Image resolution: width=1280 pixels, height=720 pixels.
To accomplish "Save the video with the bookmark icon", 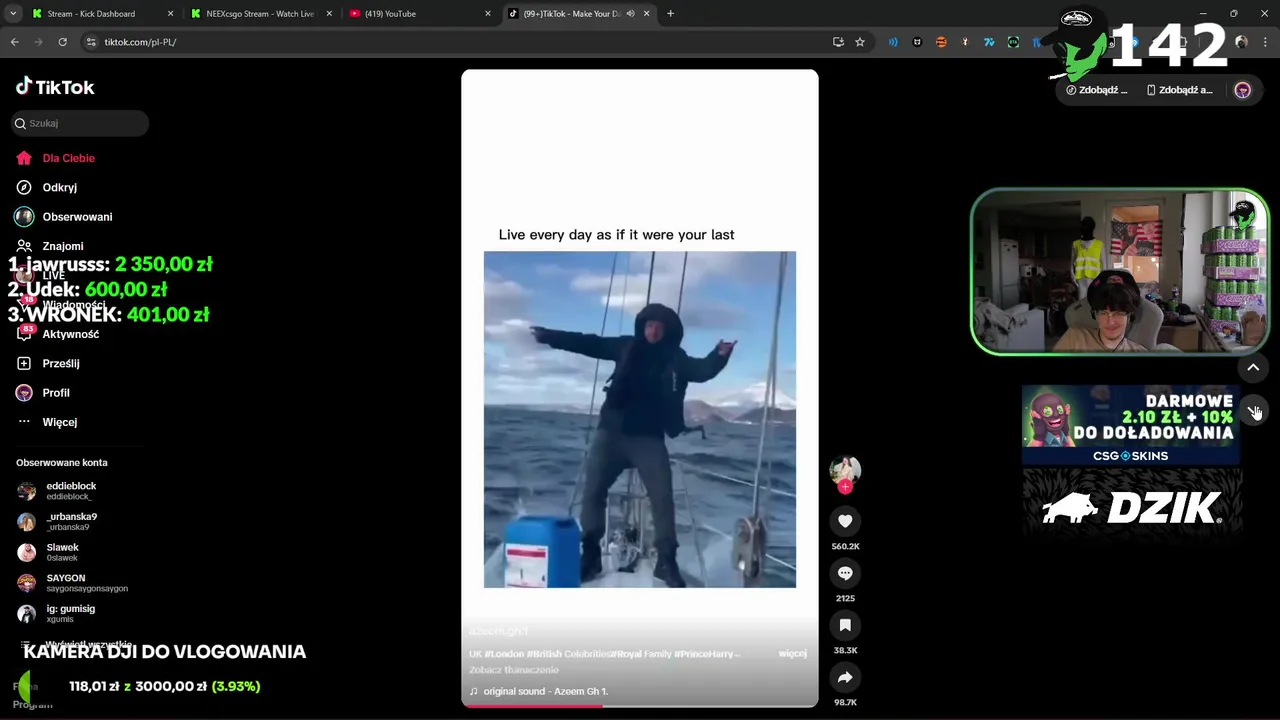I will [845, 625].
